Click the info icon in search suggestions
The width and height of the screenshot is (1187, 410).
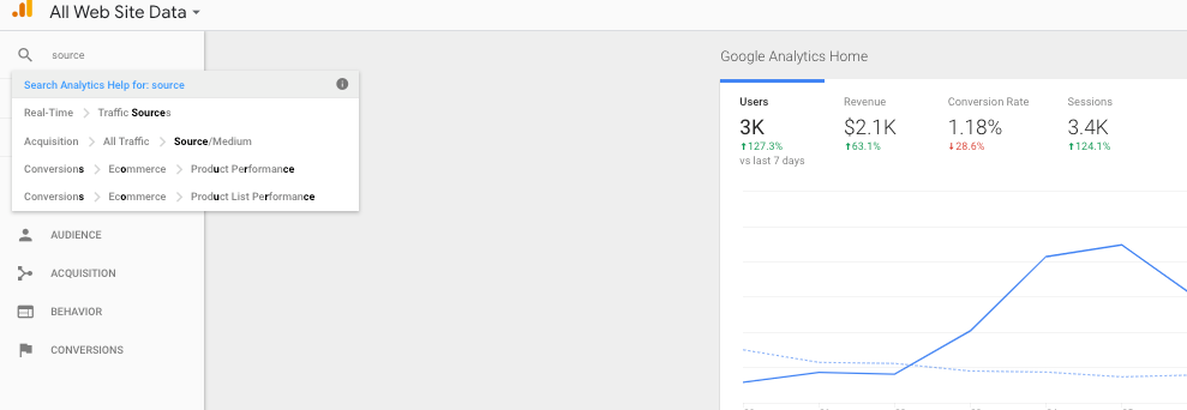point(342,84)
